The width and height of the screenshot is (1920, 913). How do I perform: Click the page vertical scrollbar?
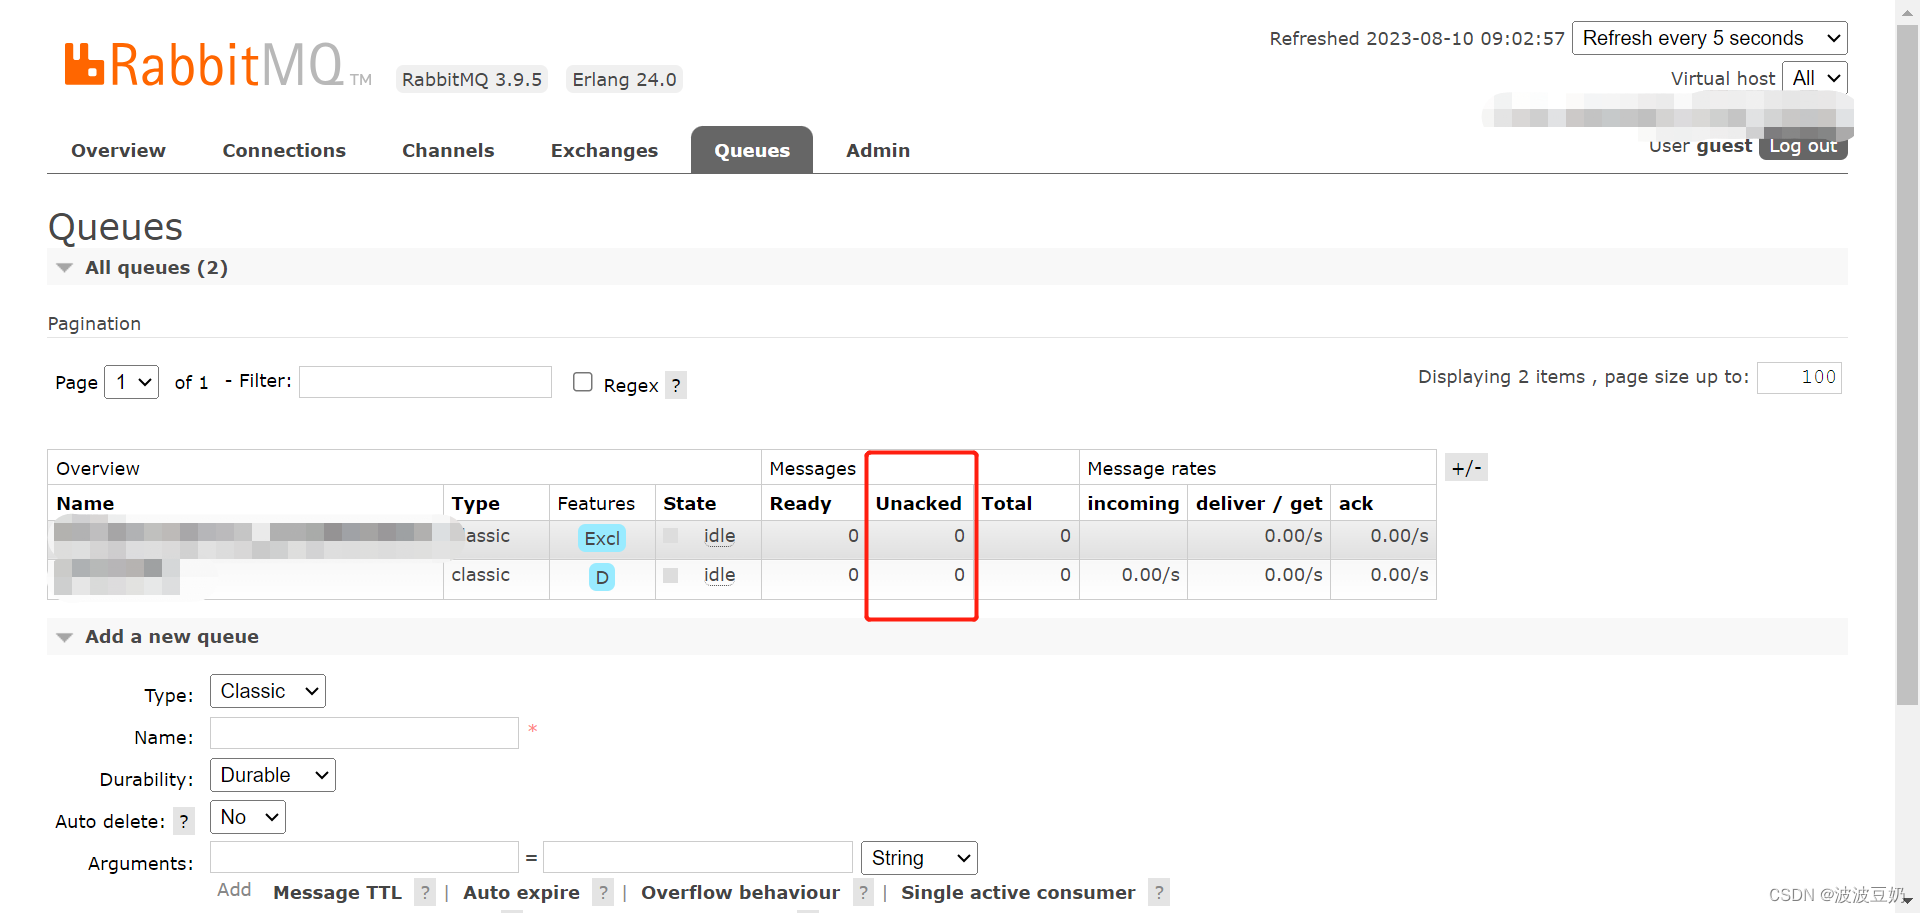click(1907, 365)
